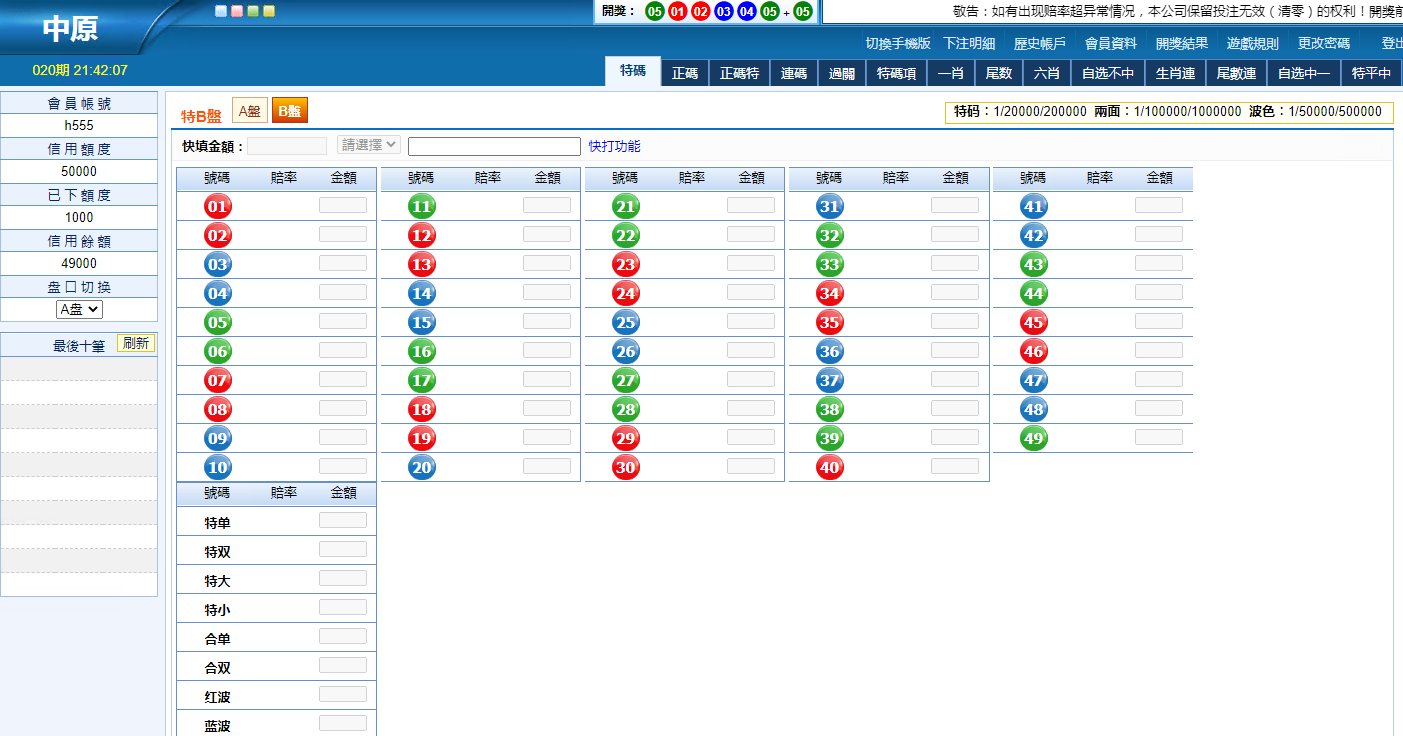Pick the red number 40 ball

click(829, 468)
